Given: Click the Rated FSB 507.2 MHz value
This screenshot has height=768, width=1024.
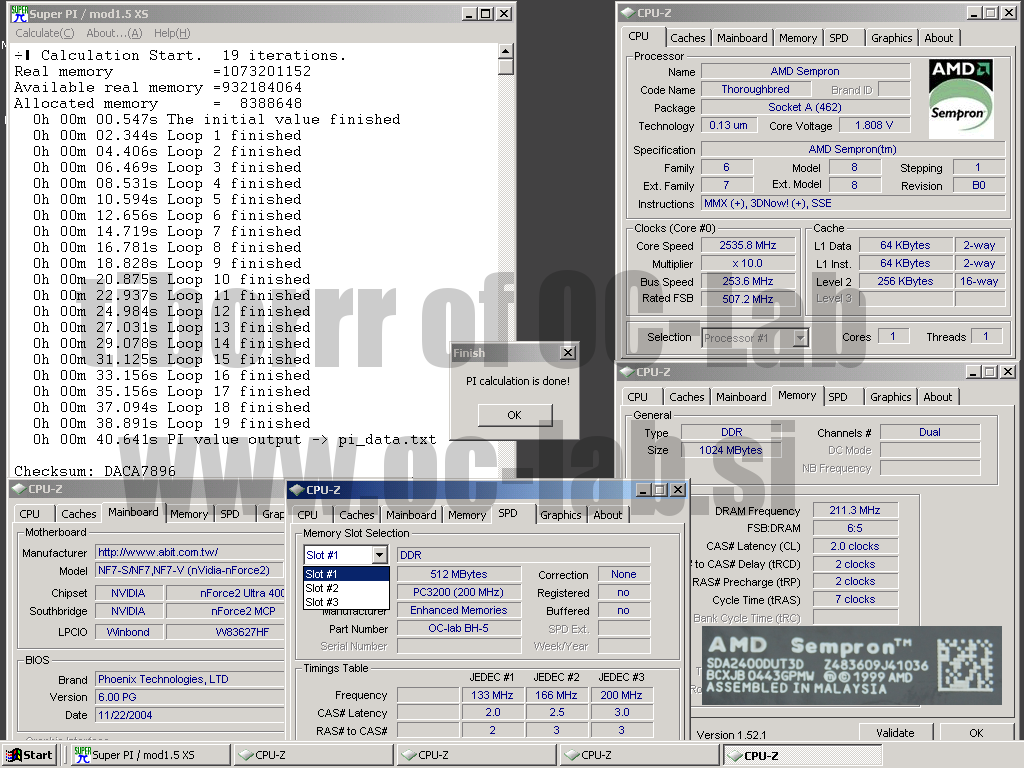Looking at the screenshot, I should pos(748,299).
